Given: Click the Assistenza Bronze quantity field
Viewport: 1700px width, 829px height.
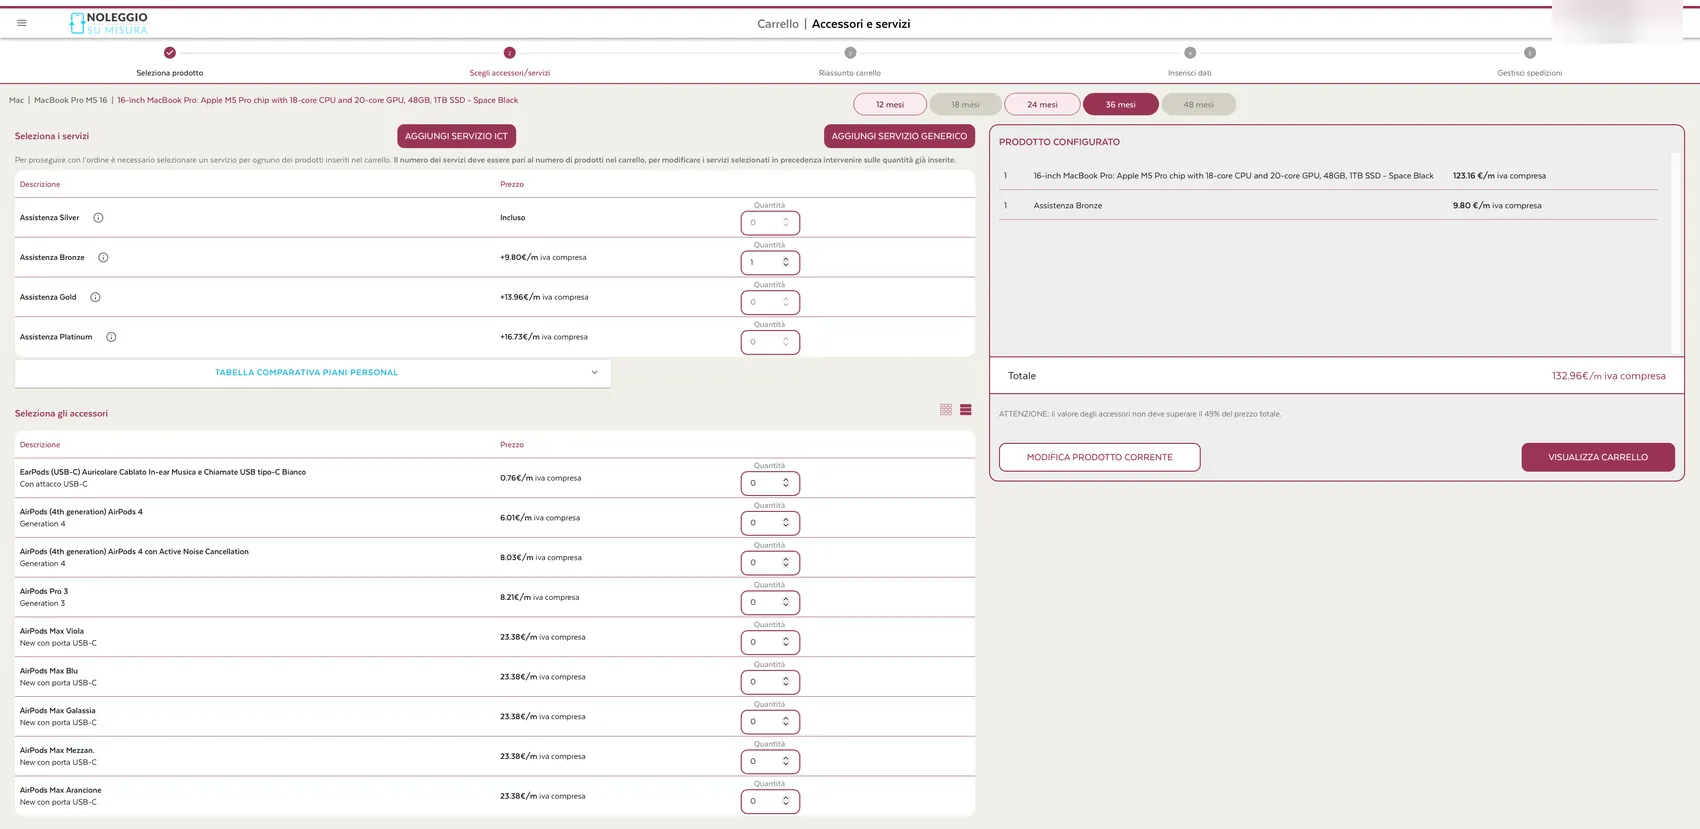Looking at the screenshot, I should (x=770, y=263).
